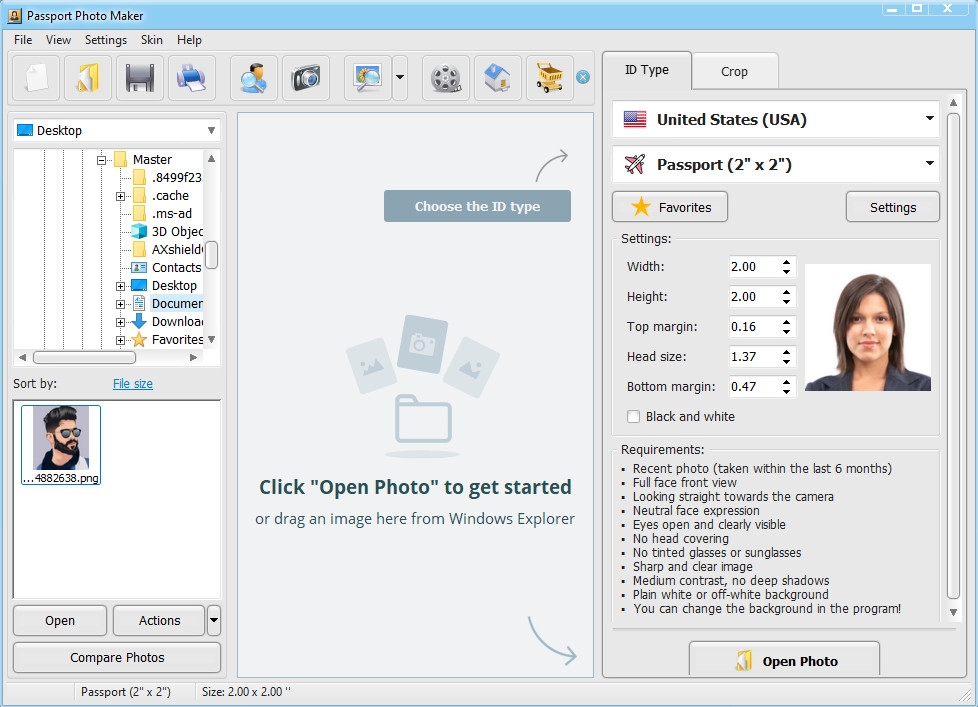This screenshot has height=707, width=978.
Task: Switch to the Crop tab
Action: [x=734, y=72]
